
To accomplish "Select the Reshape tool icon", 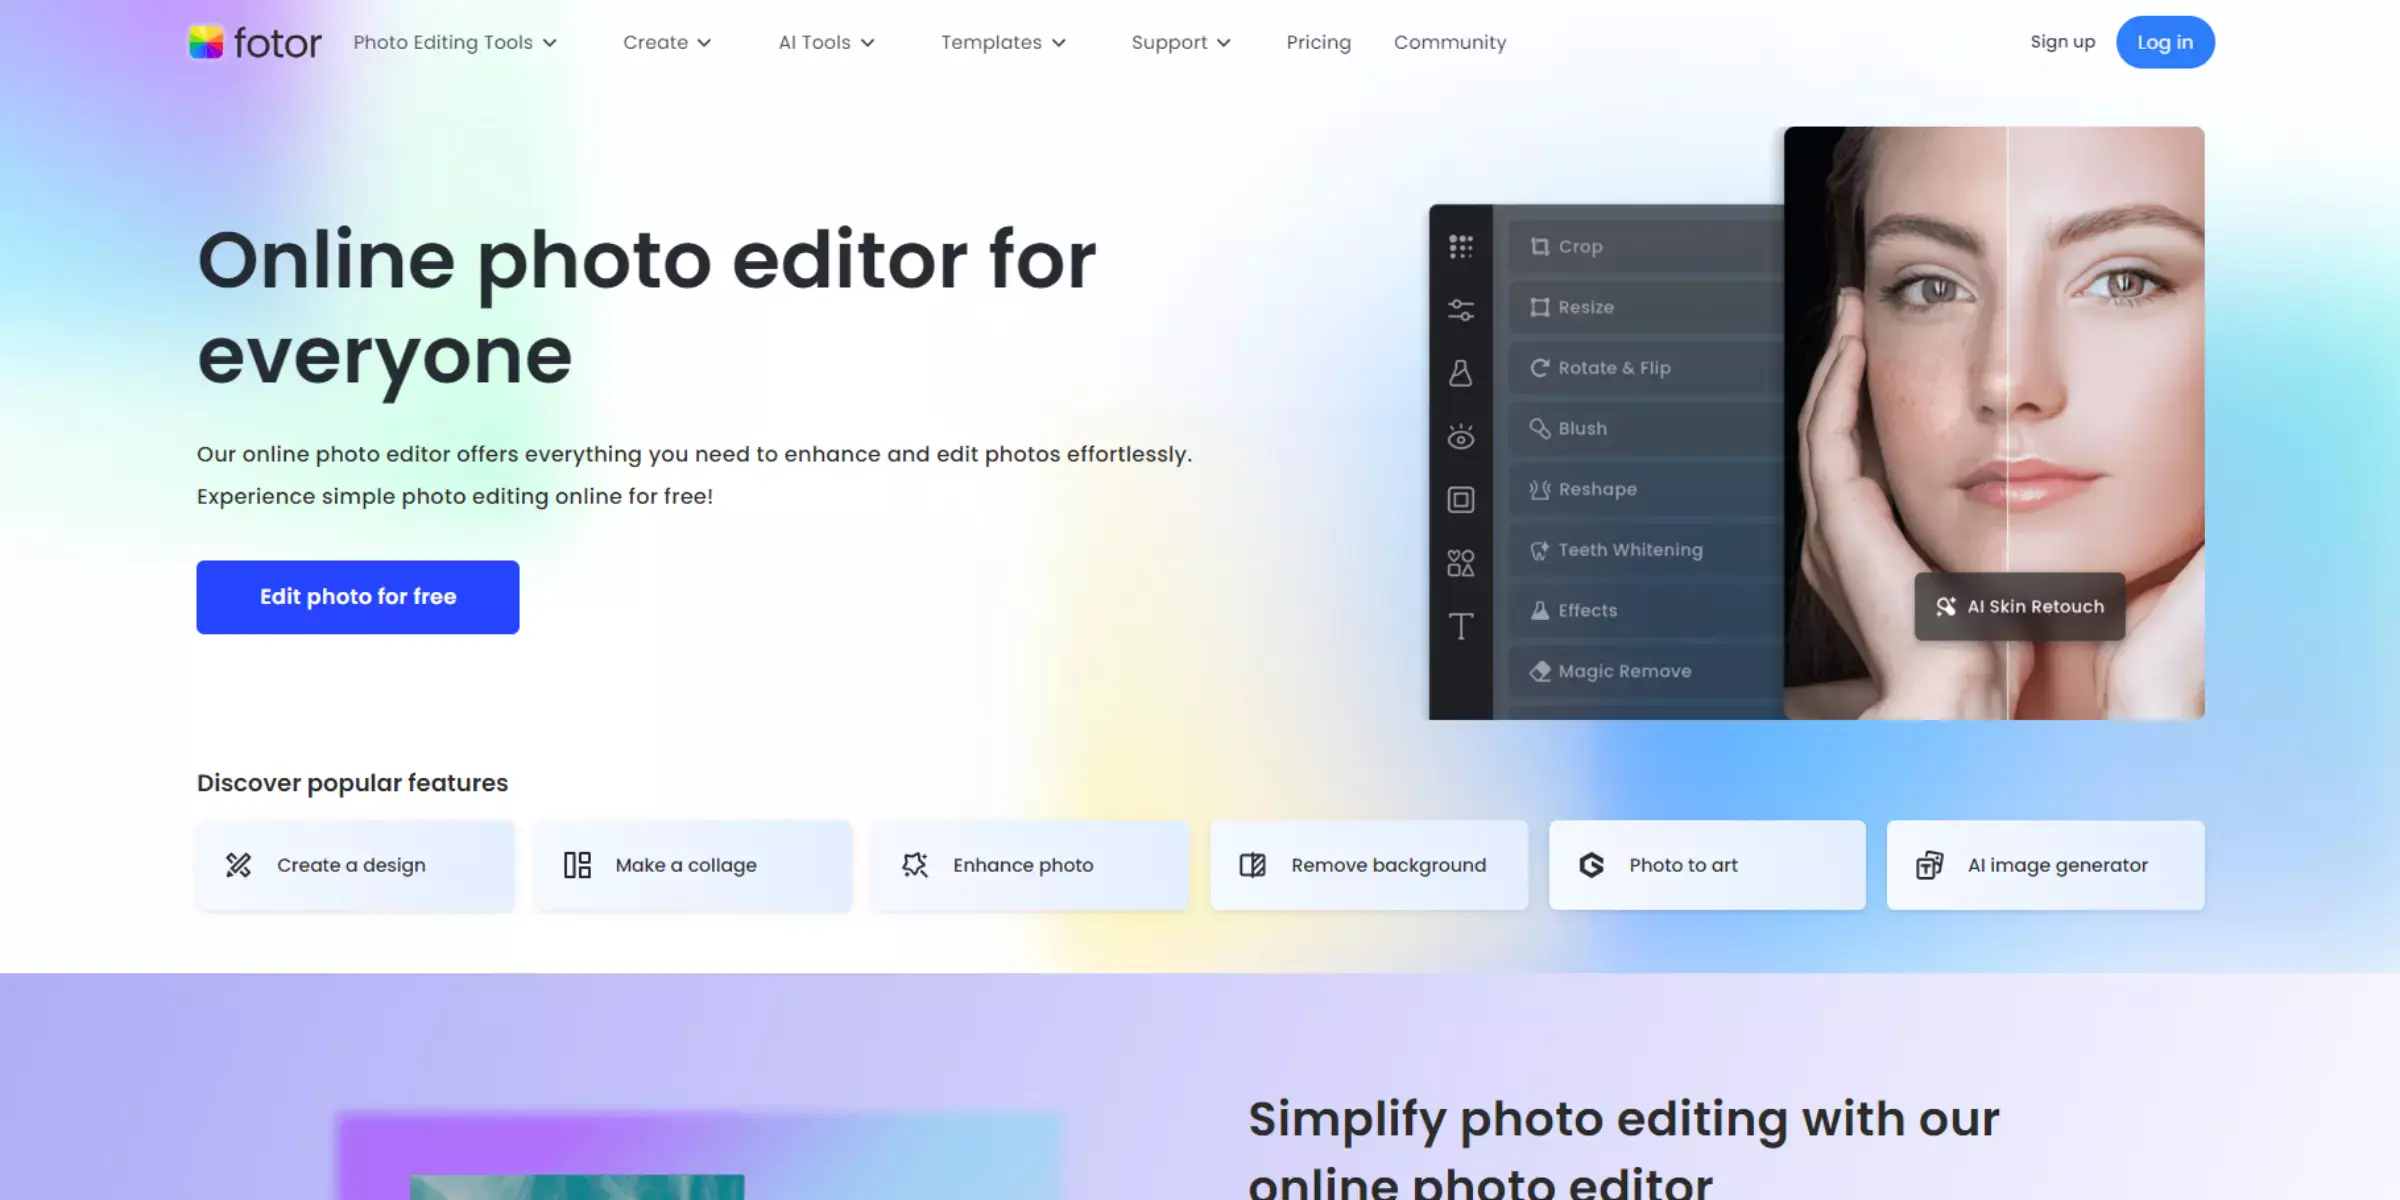I will (1540, 487).
